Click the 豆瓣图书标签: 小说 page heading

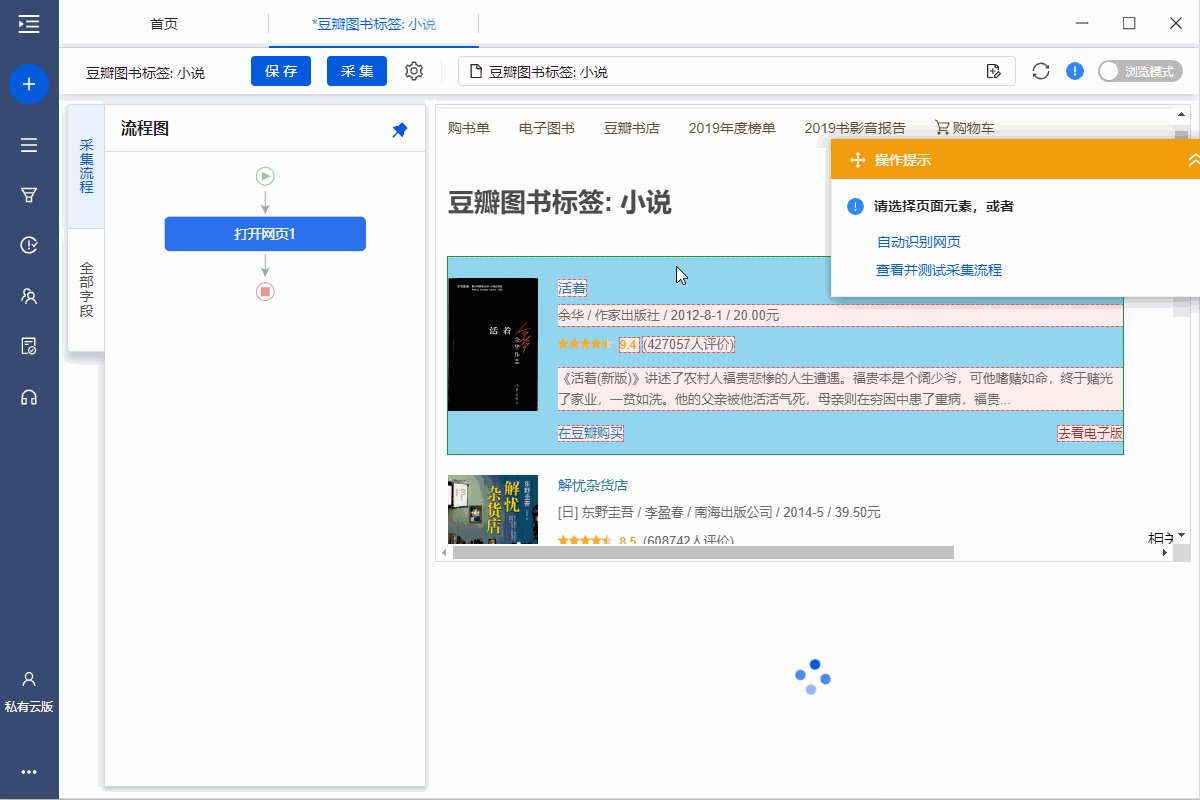click(x=560, y=203)
